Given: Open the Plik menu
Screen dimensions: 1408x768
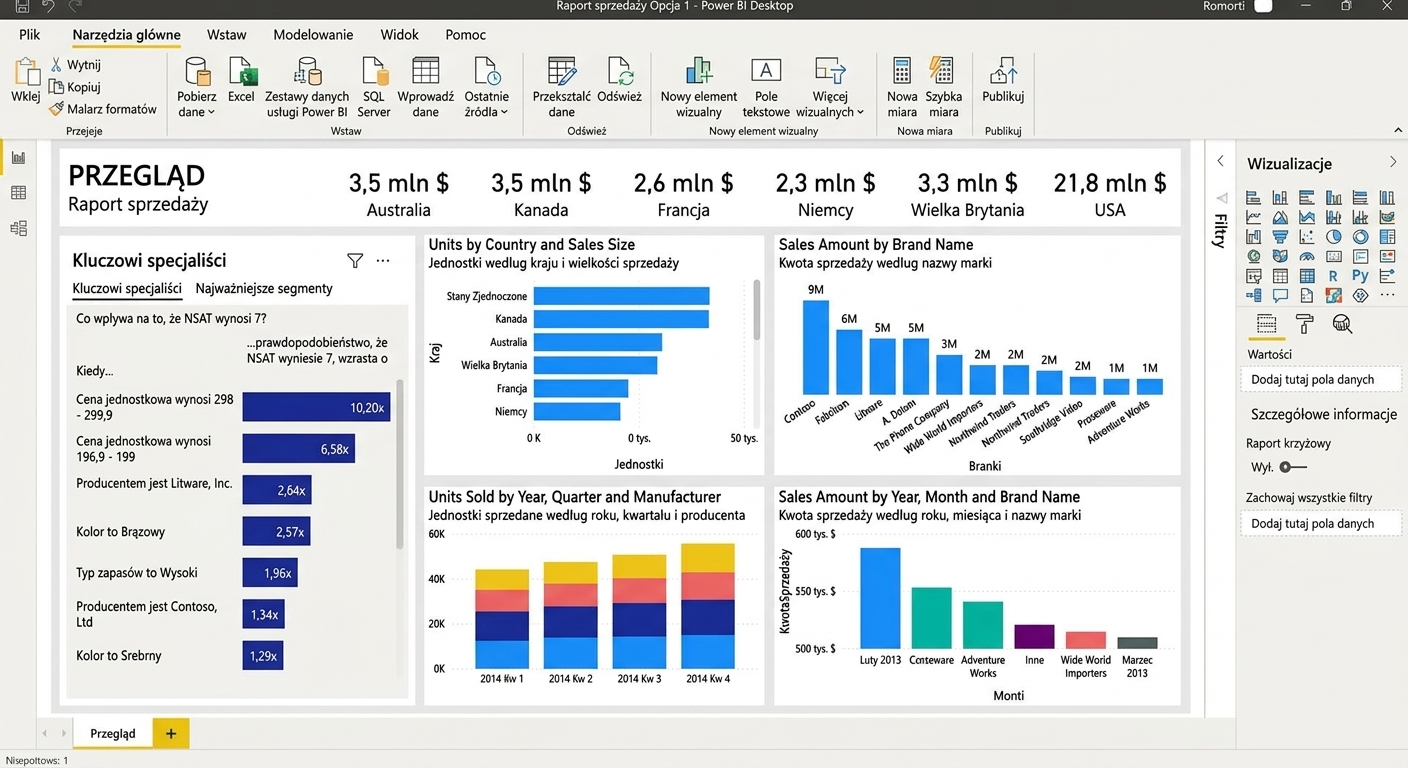Looking at the screenshot, I should point(29,34).
